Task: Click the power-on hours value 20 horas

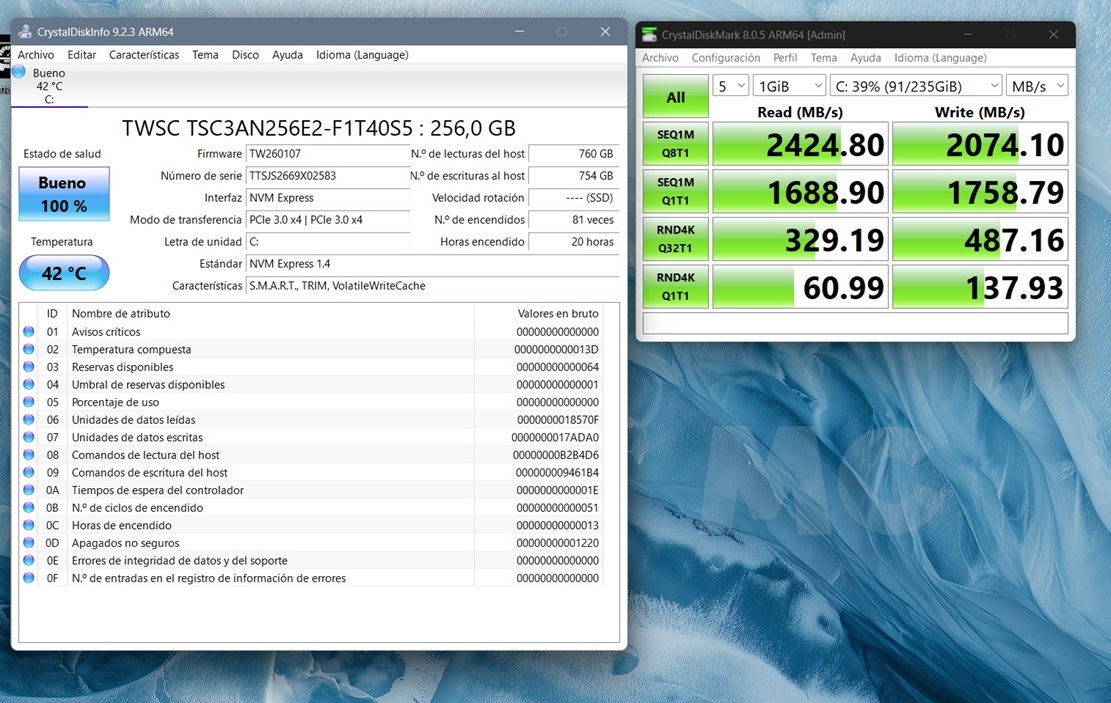Action: 574,242
